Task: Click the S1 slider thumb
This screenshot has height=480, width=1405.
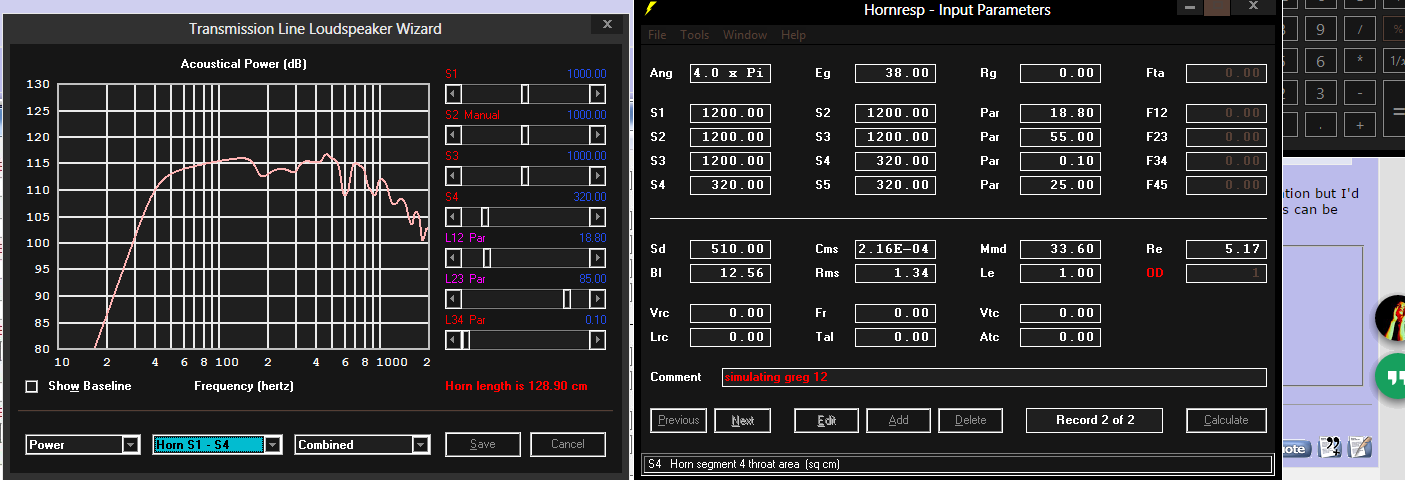Action: tap(525, 93)
